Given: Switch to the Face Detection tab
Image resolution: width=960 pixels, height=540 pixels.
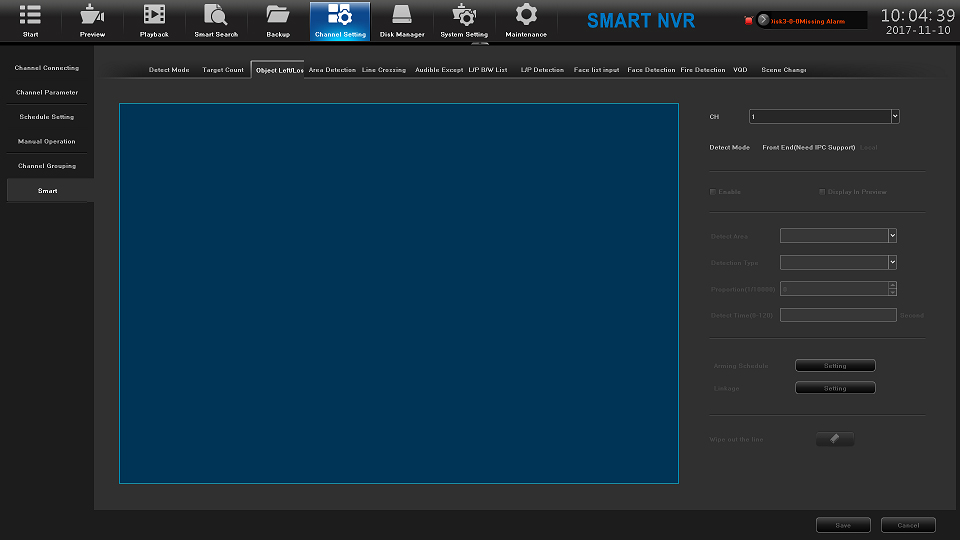Looking at the screenshot, I should (651, 70).
